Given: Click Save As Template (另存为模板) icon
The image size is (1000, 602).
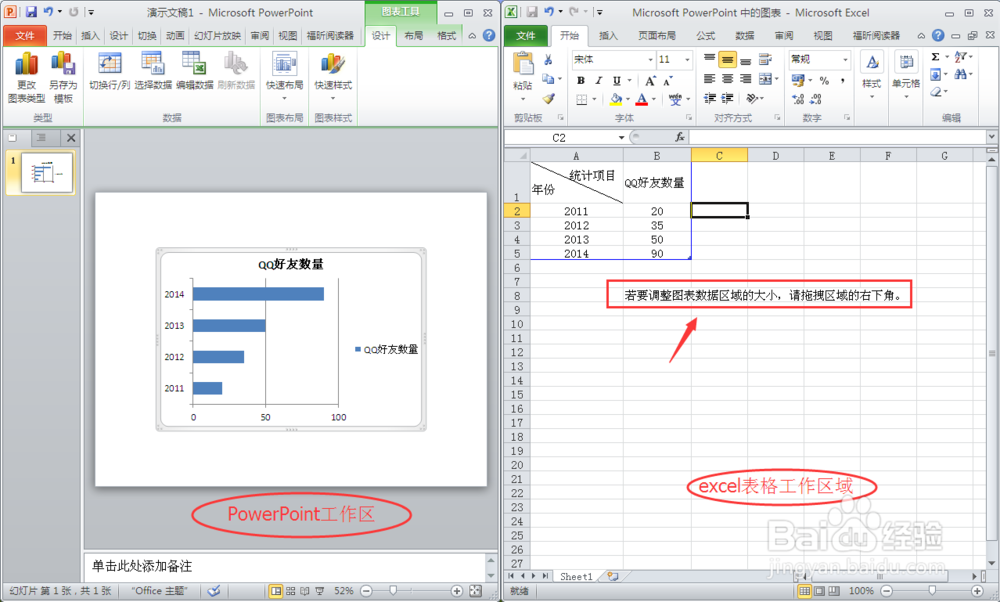Looking at the screenshot, I should [x=63, y=64].
